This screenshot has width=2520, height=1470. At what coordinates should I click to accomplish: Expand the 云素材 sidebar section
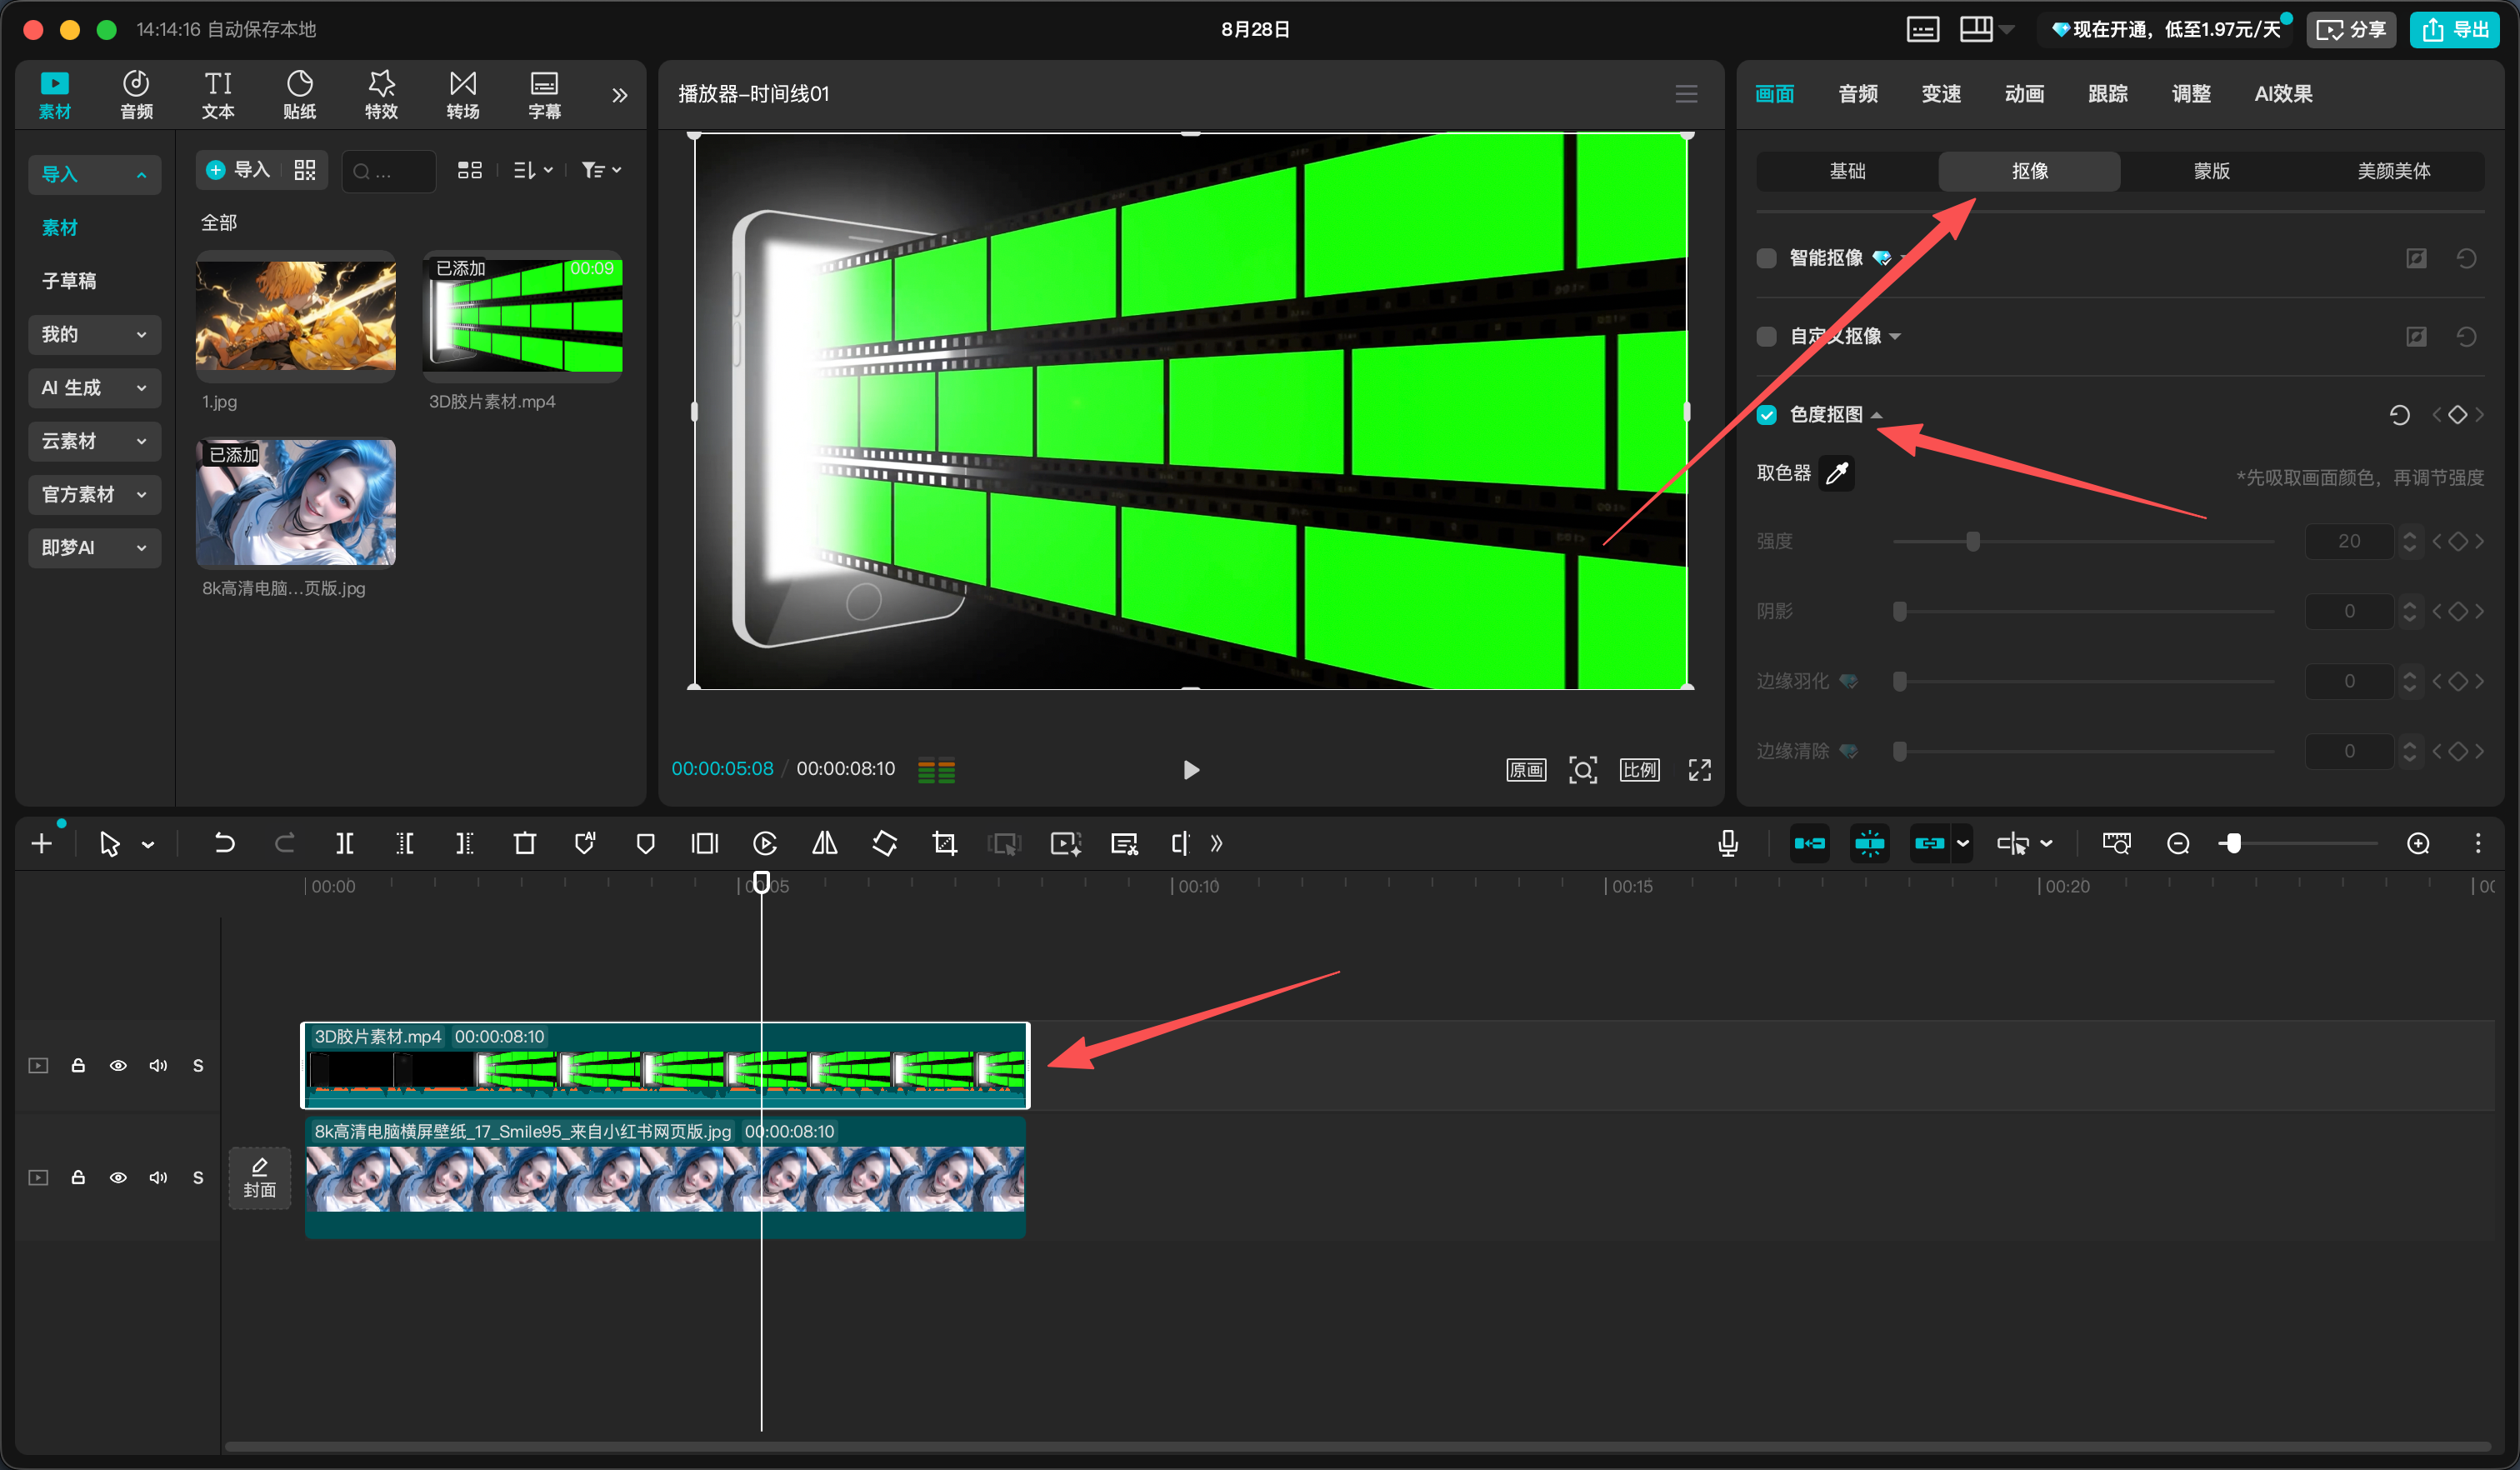(x=94, y=441)
